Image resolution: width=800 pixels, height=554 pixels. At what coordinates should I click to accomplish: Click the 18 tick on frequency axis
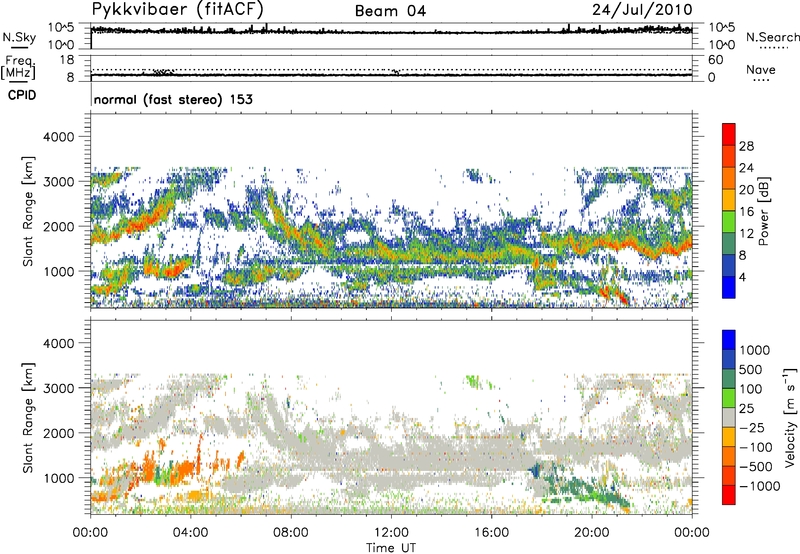point(67,60)
